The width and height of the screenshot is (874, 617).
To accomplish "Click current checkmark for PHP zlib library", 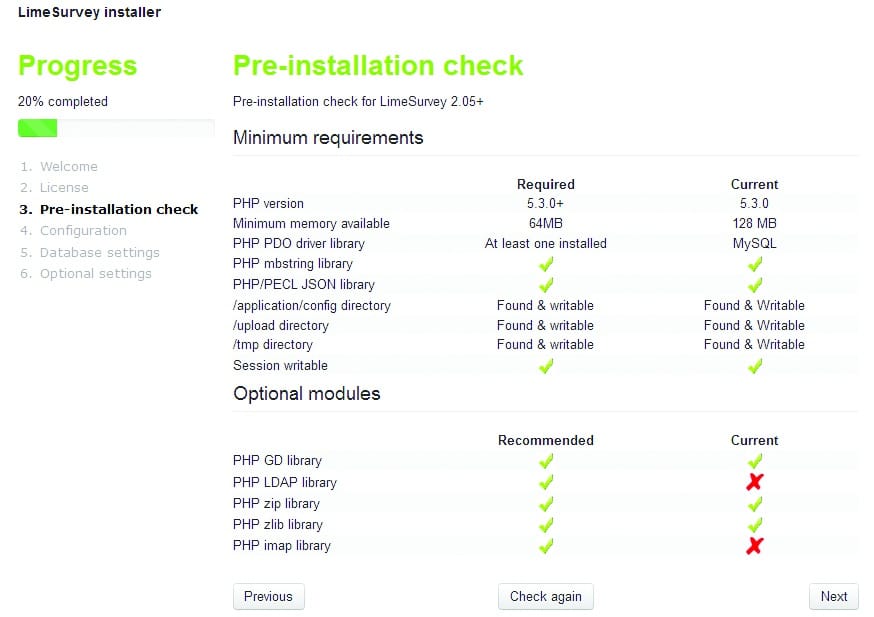I will click(755, 524).
